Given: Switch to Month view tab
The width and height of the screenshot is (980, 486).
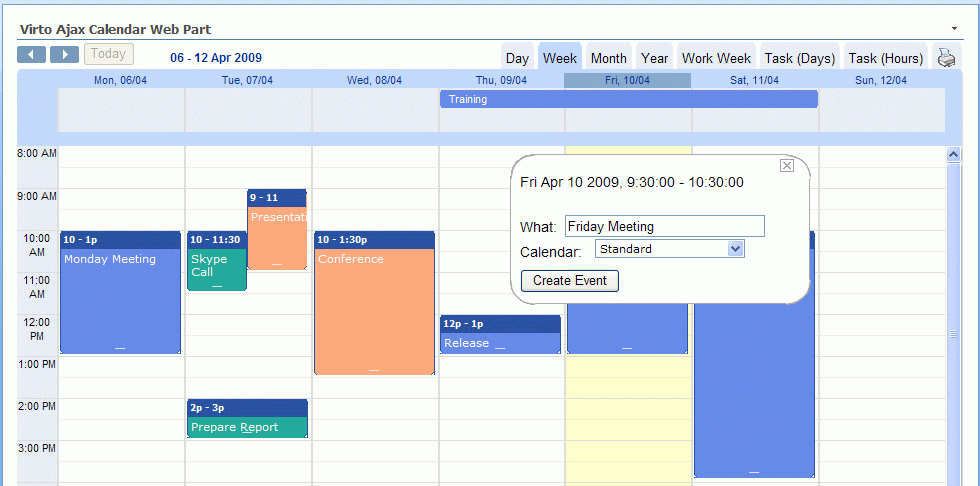Looking at the screenshot, I should (x=608, y=59).
